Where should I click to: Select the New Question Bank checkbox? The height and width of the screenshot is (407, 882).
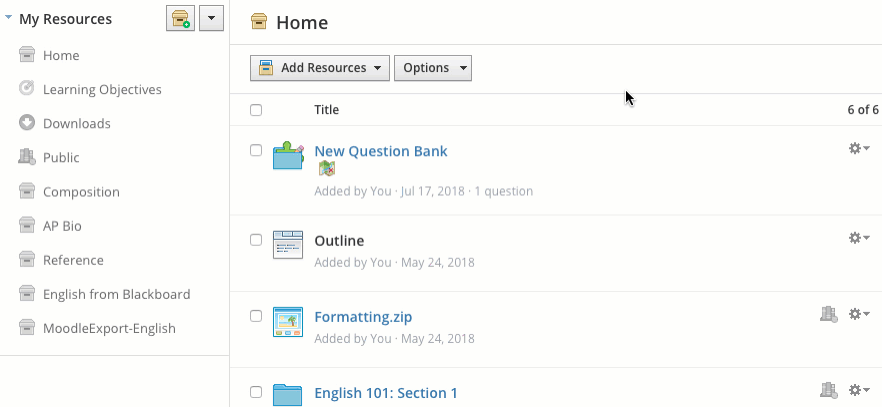point(256,151)
